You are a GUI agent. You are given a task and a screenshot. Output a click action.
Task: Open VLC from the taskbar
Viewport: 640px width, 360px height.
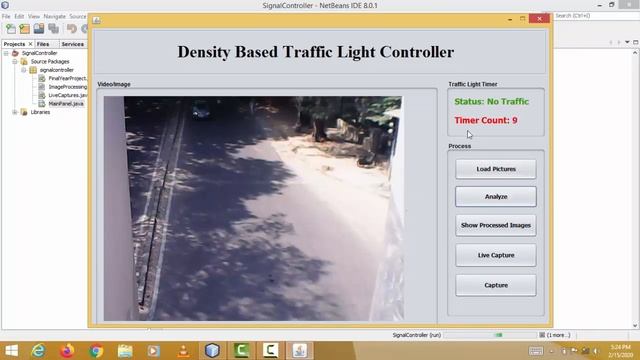183,351
